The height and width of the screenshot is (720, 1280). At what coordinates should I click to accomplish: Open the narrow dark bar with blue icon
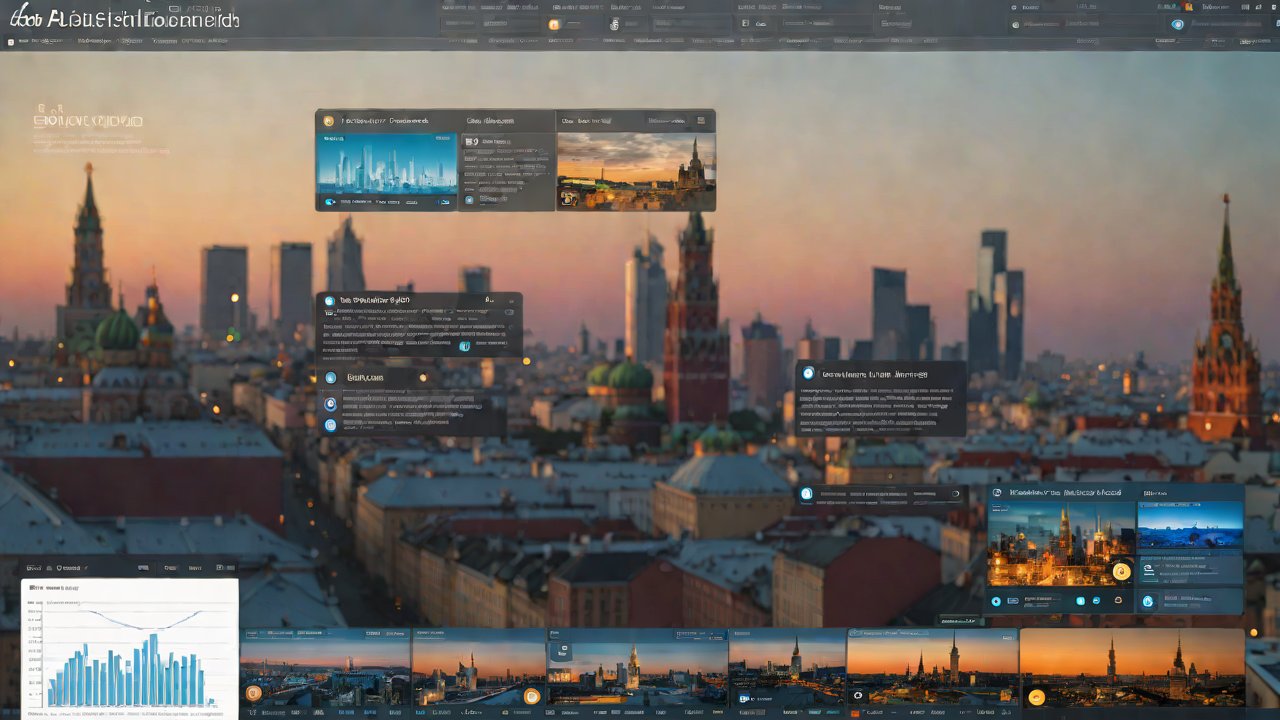pyautogui.click(x=882, y=493)
